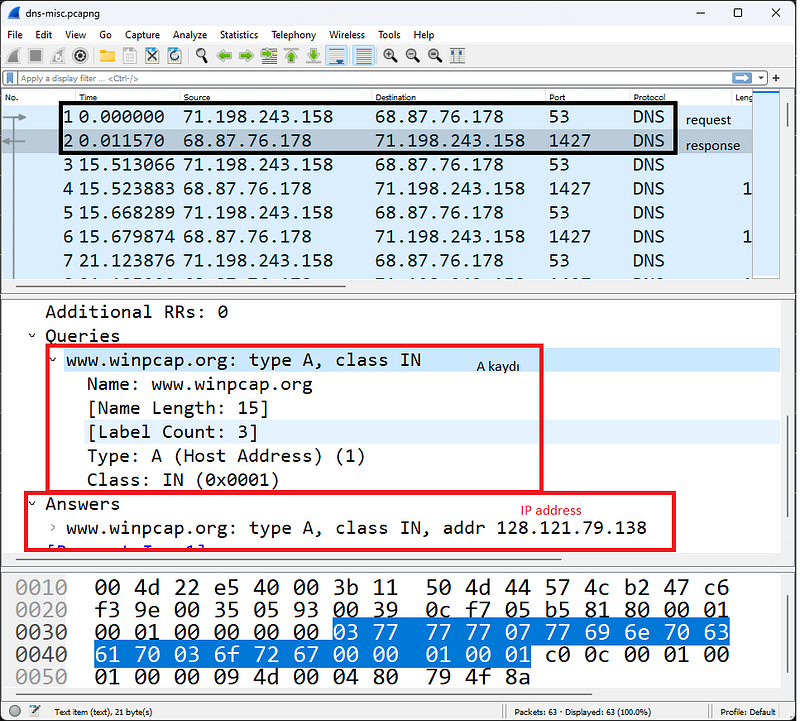This screenshot has height=721, width=800.
Task: Open expert information circle in status bar
Action: [x=15, y=711]
